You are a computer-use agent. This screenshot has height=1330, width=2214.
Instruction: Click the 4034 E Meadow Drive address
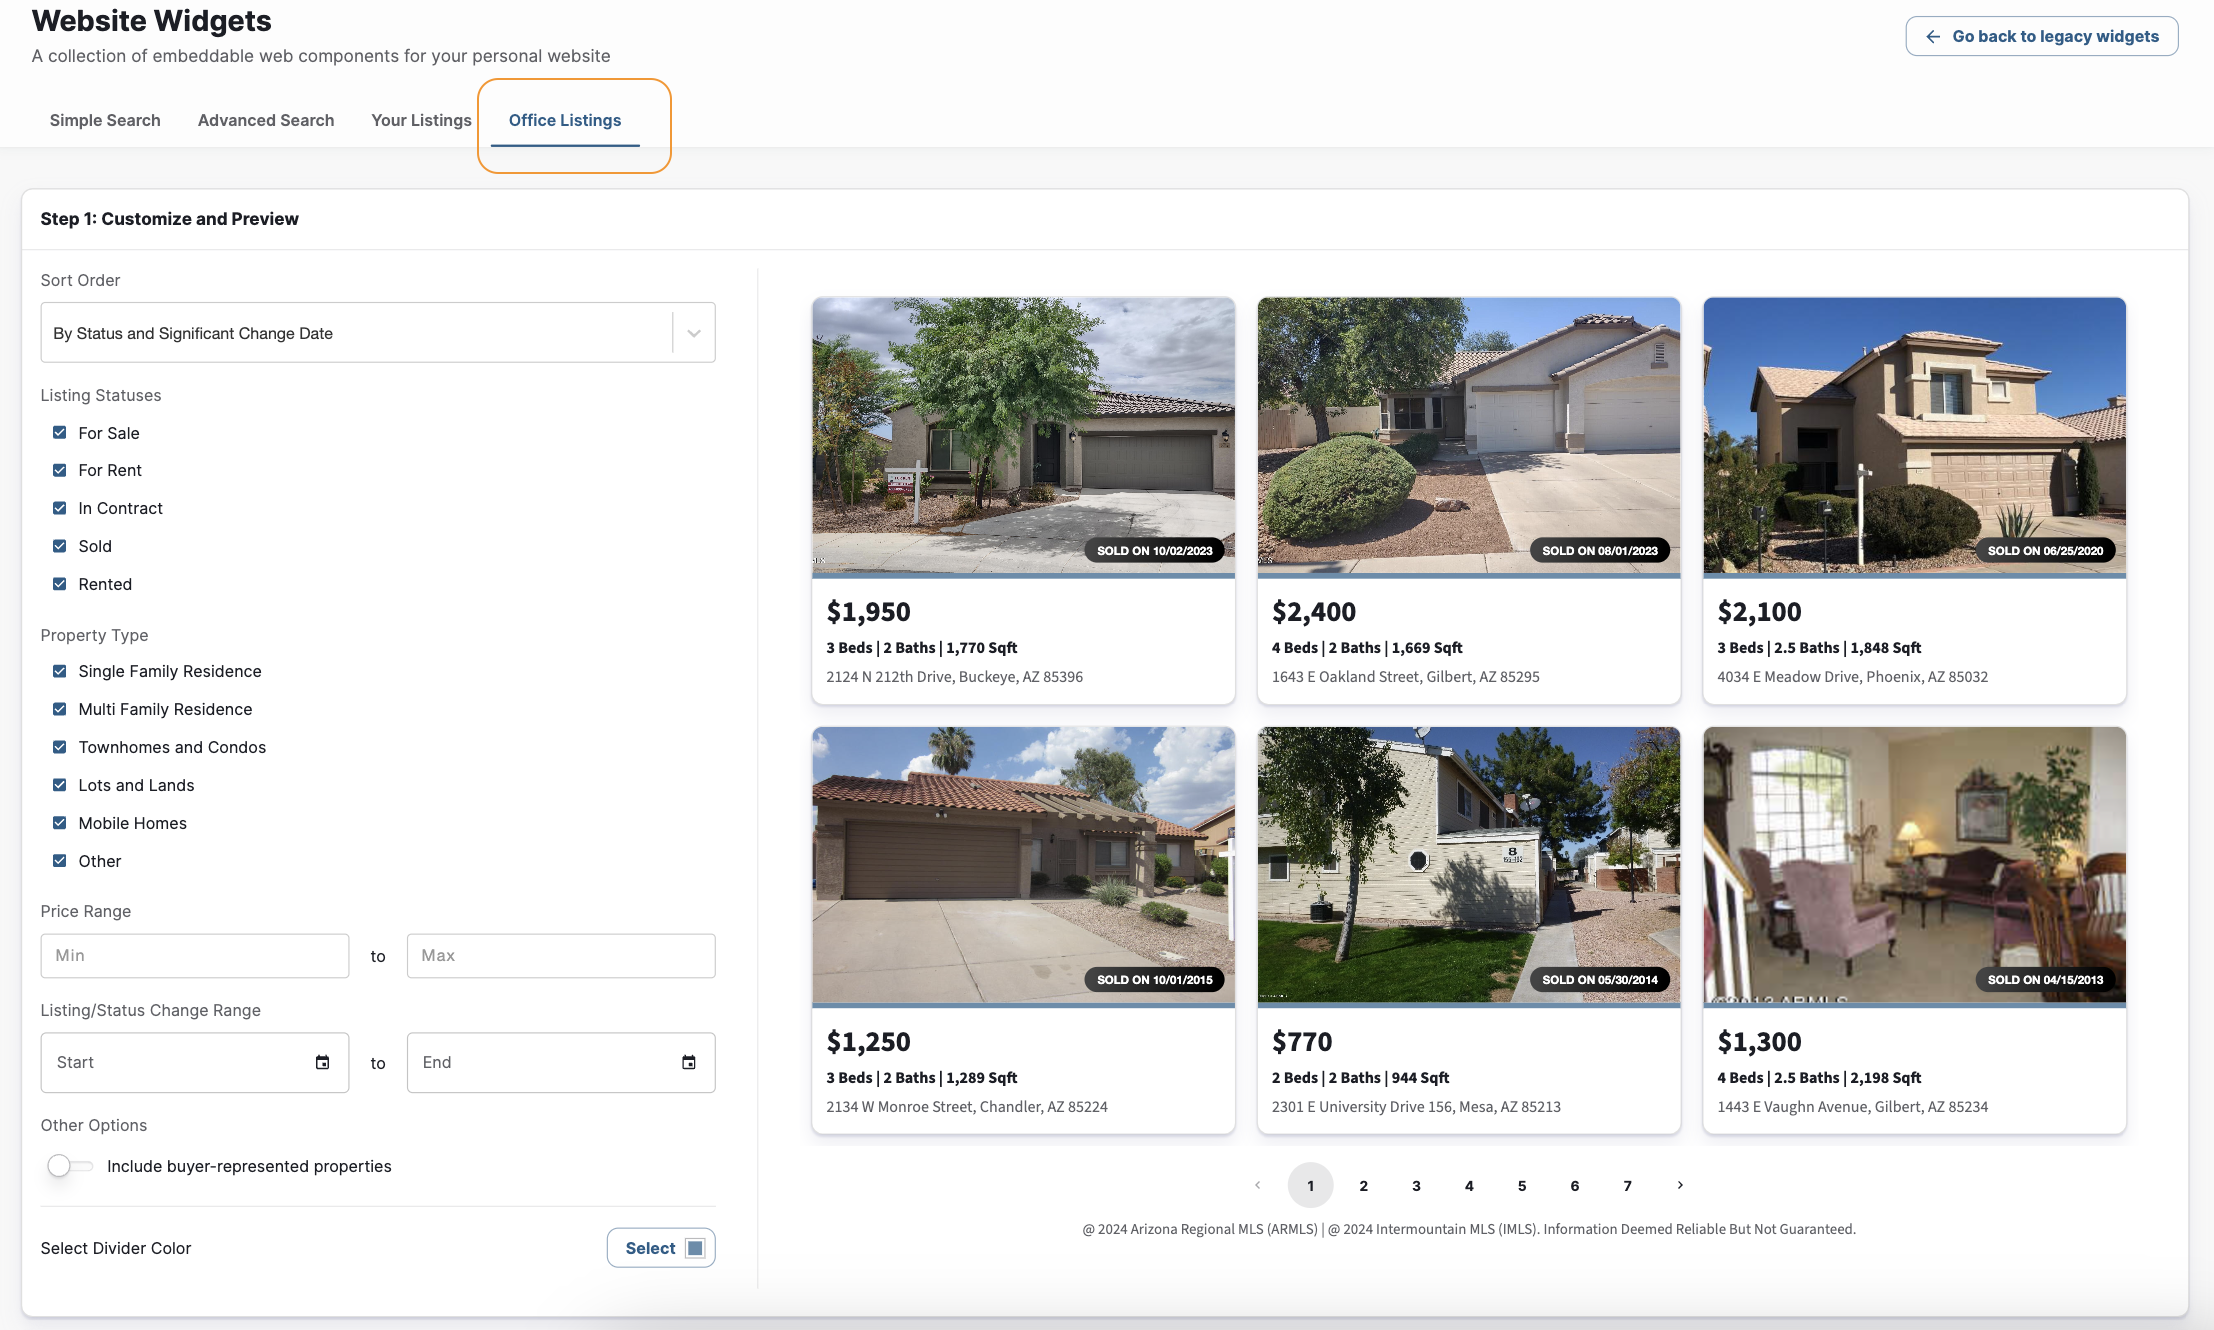(x=1852, y=677)
